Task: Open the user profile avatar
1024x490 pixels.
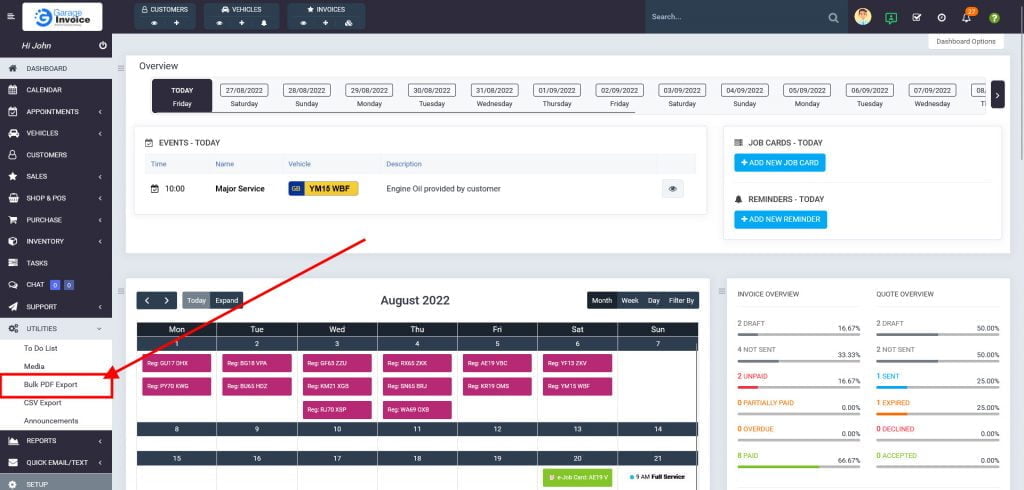Action: coord(863,17)
